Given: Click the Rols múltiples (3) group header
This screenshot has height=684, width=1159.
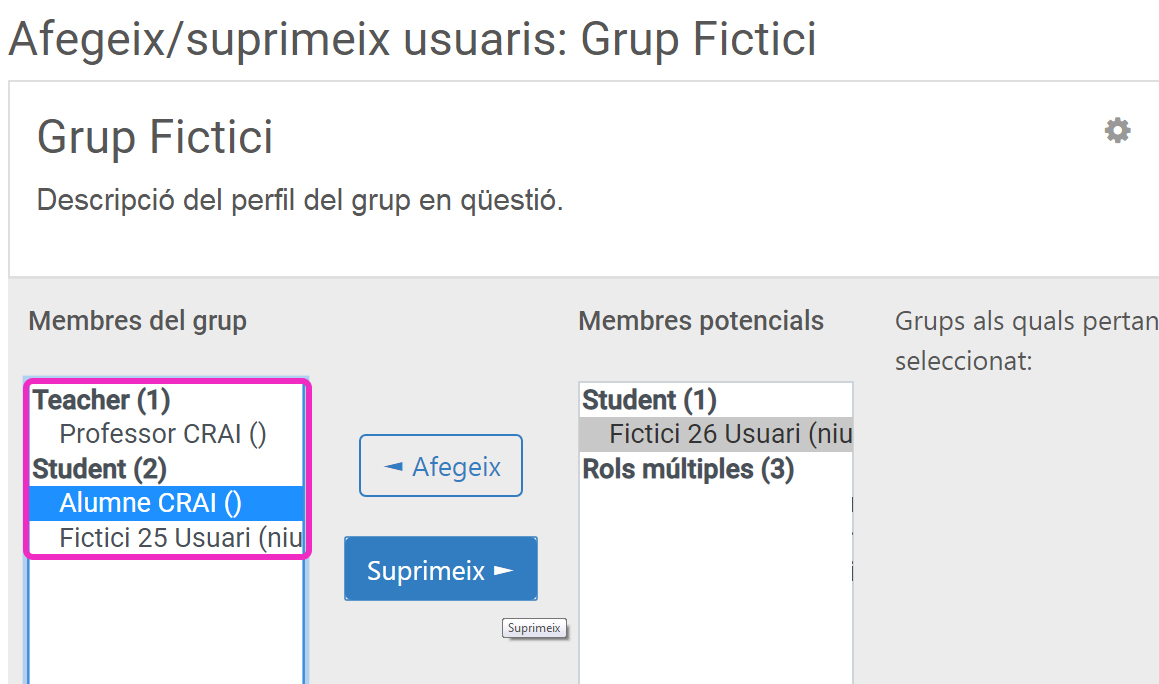Looking at the screenshot, I should tap(688, 469).
